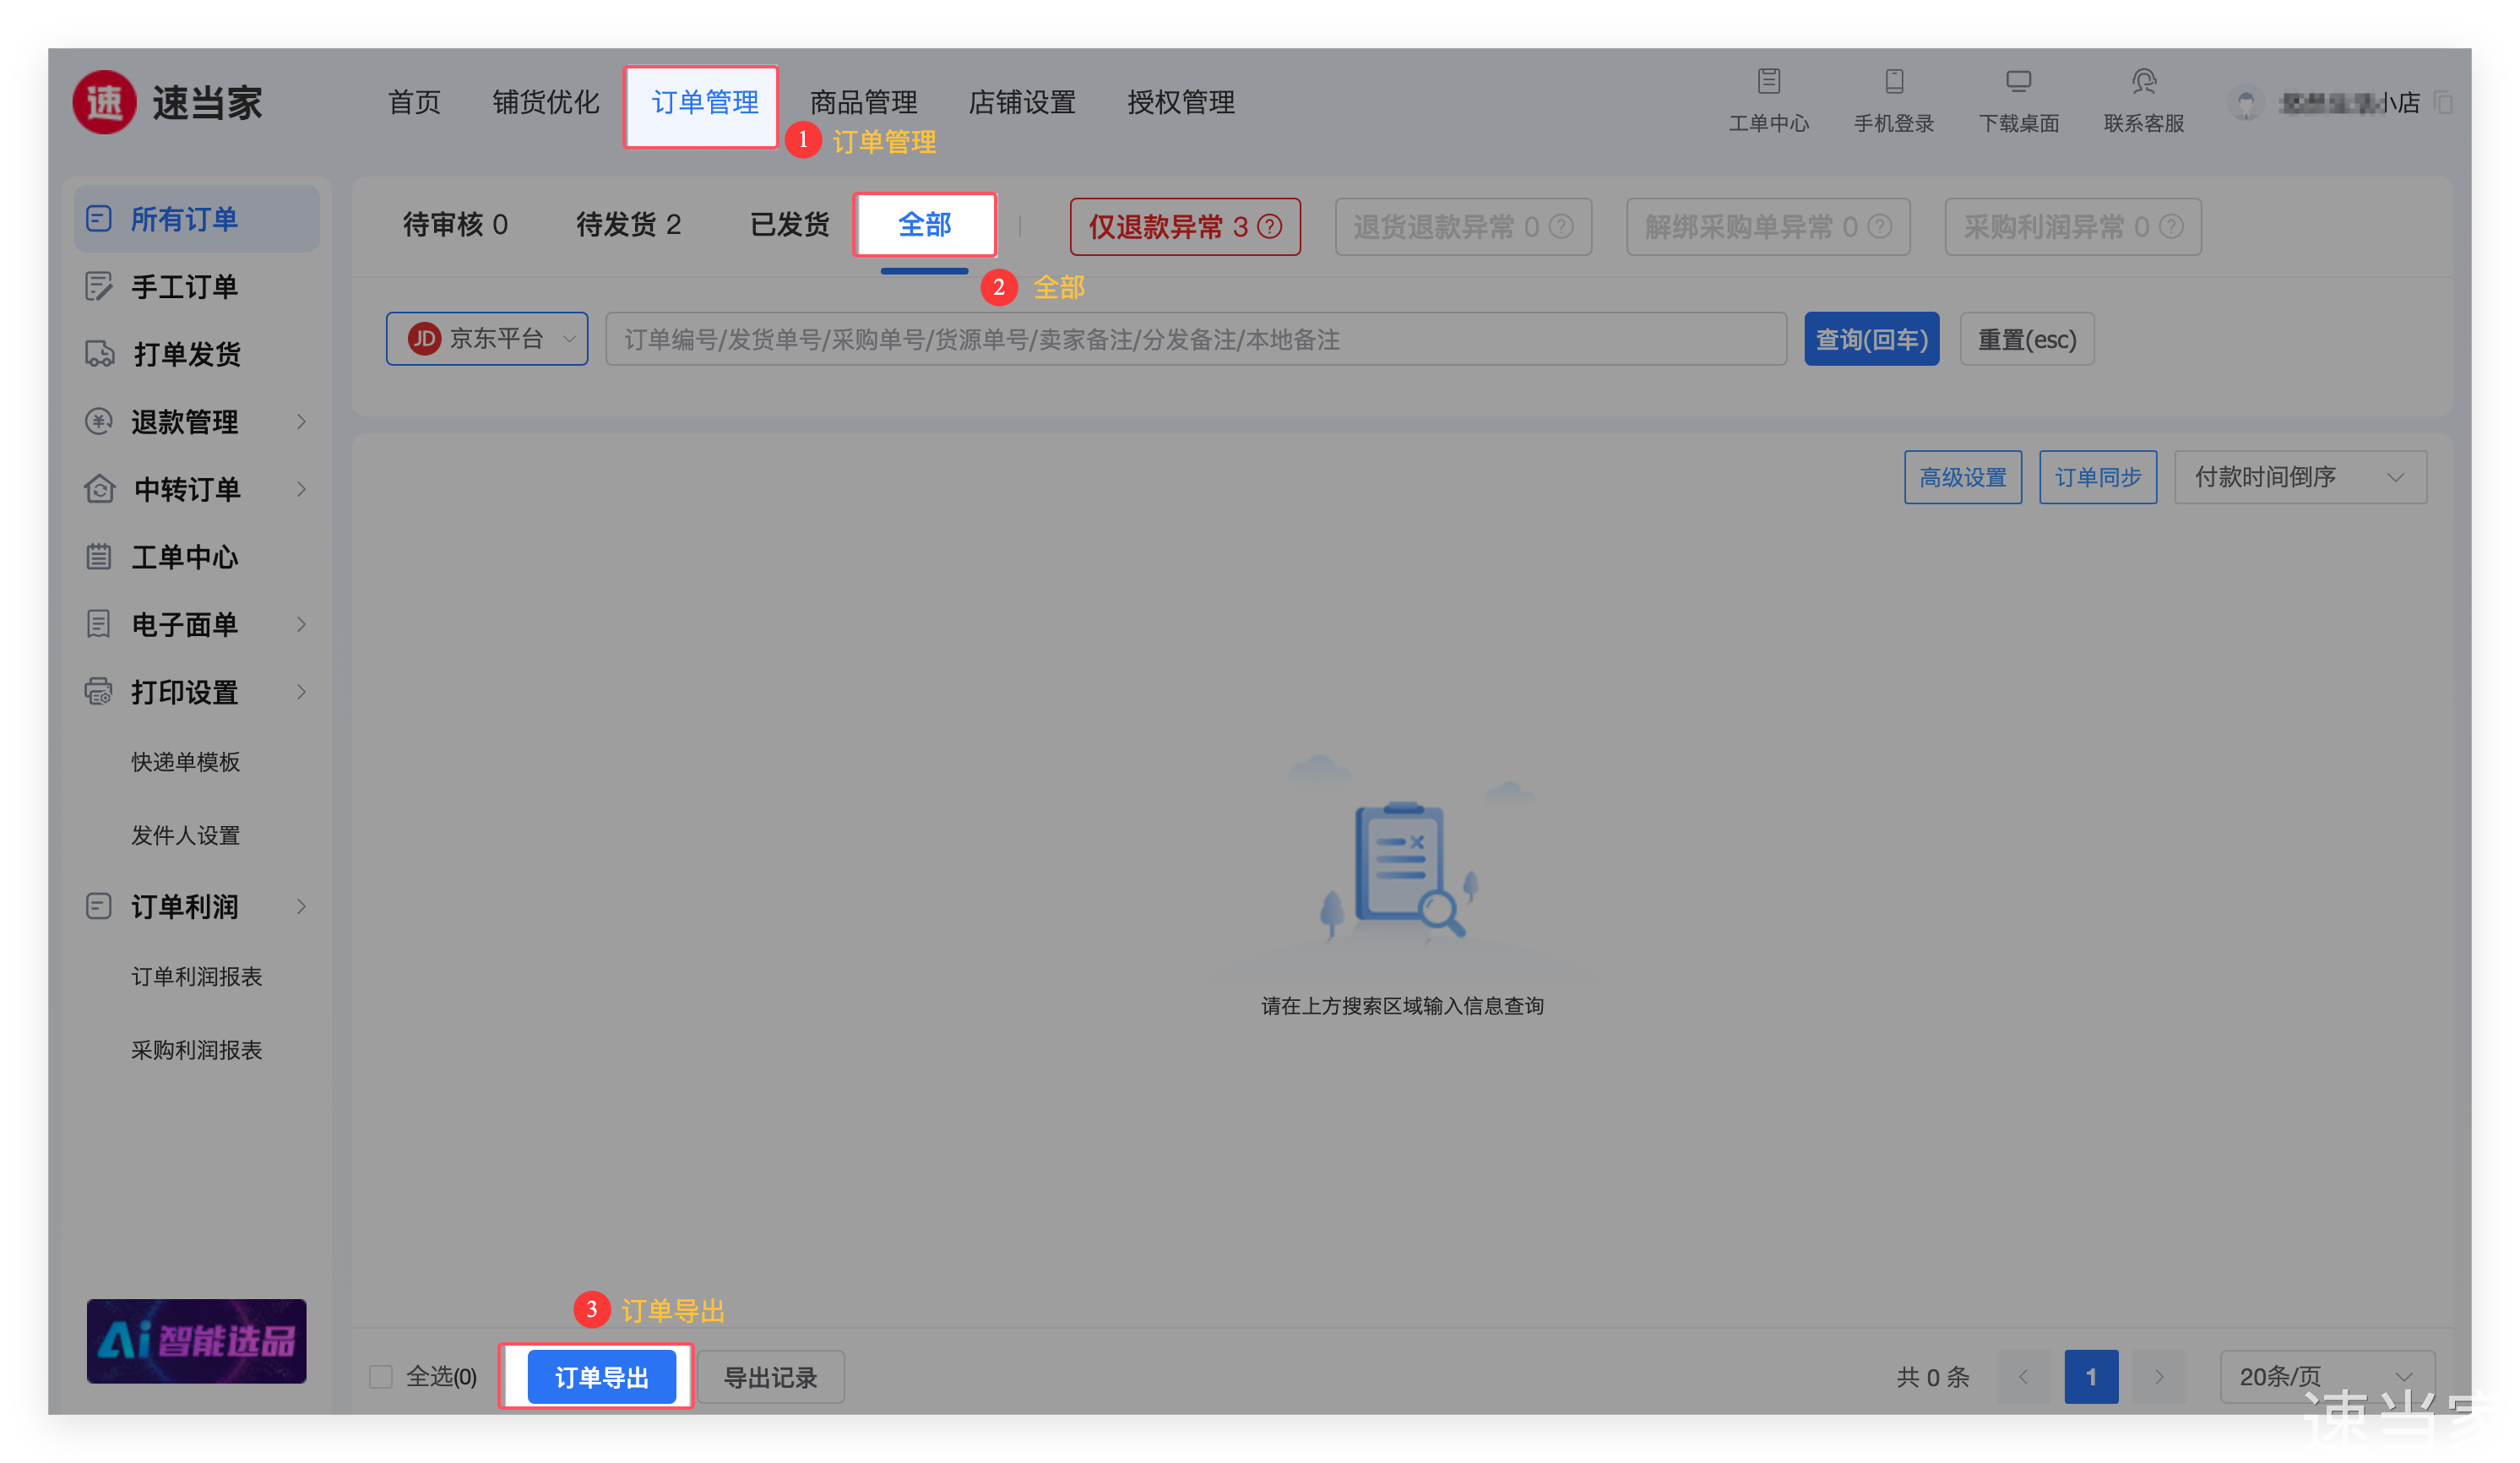2520x1463 pixels.
Task: Open 商品管理 top menu
Action: (863, 102)
